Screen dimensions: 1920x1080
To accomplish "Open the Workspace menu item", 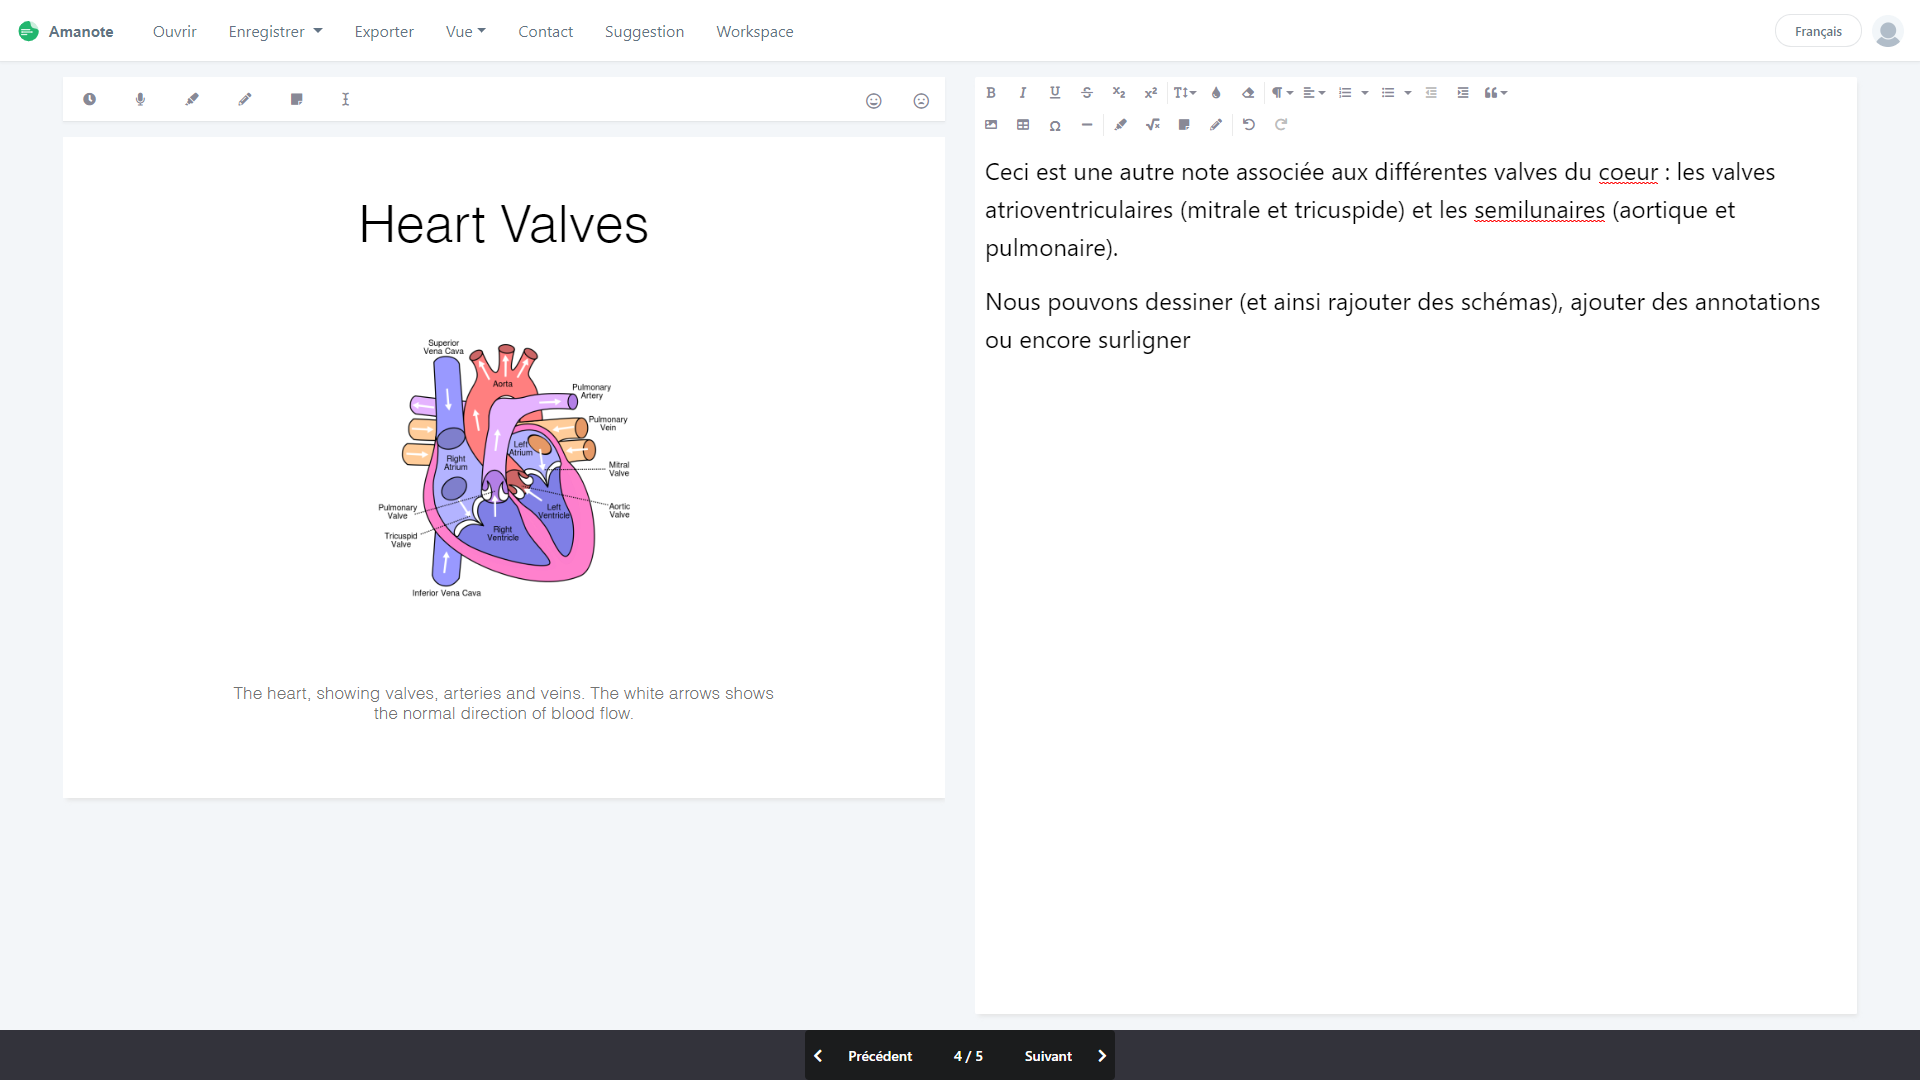I will [x=754, y=31].
